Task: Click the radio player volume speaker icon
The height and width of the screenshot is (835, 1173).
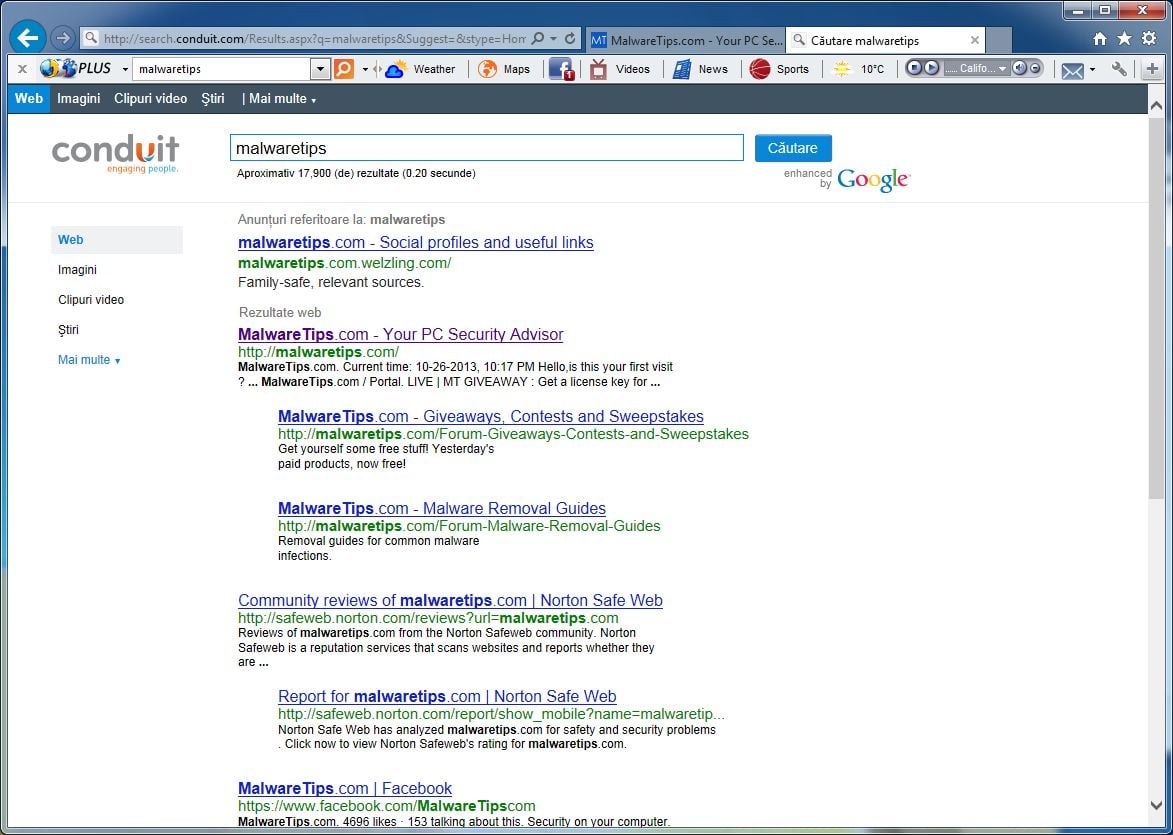Action: [1019, 68]
